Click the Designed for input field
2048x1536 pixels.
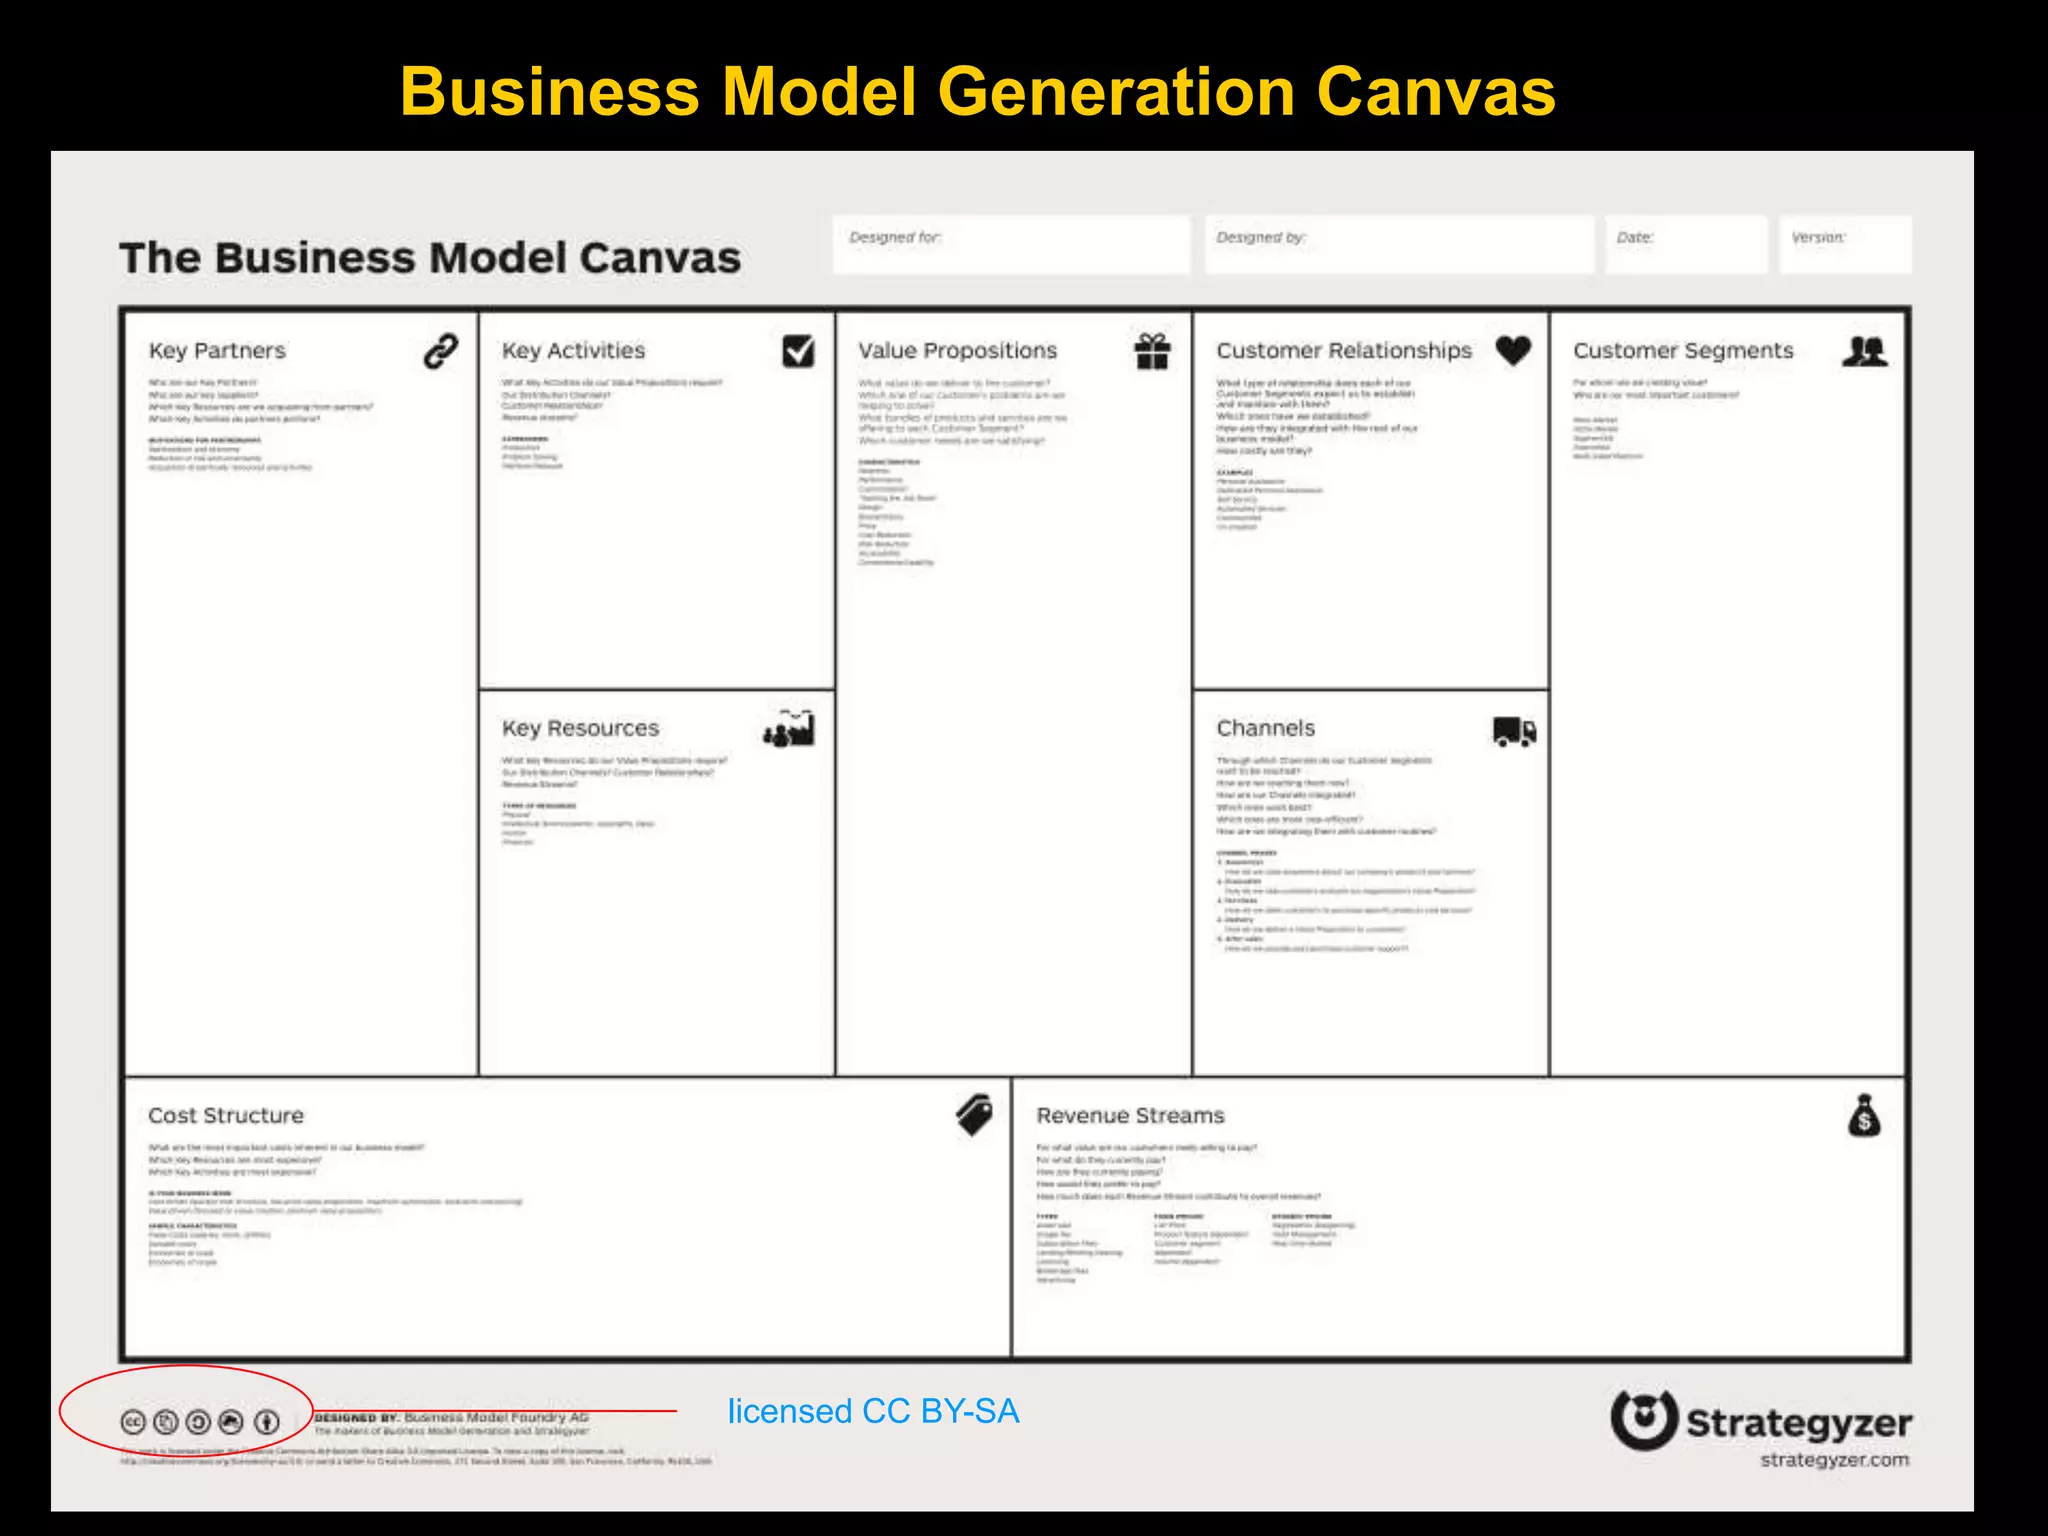point(1011,245)
